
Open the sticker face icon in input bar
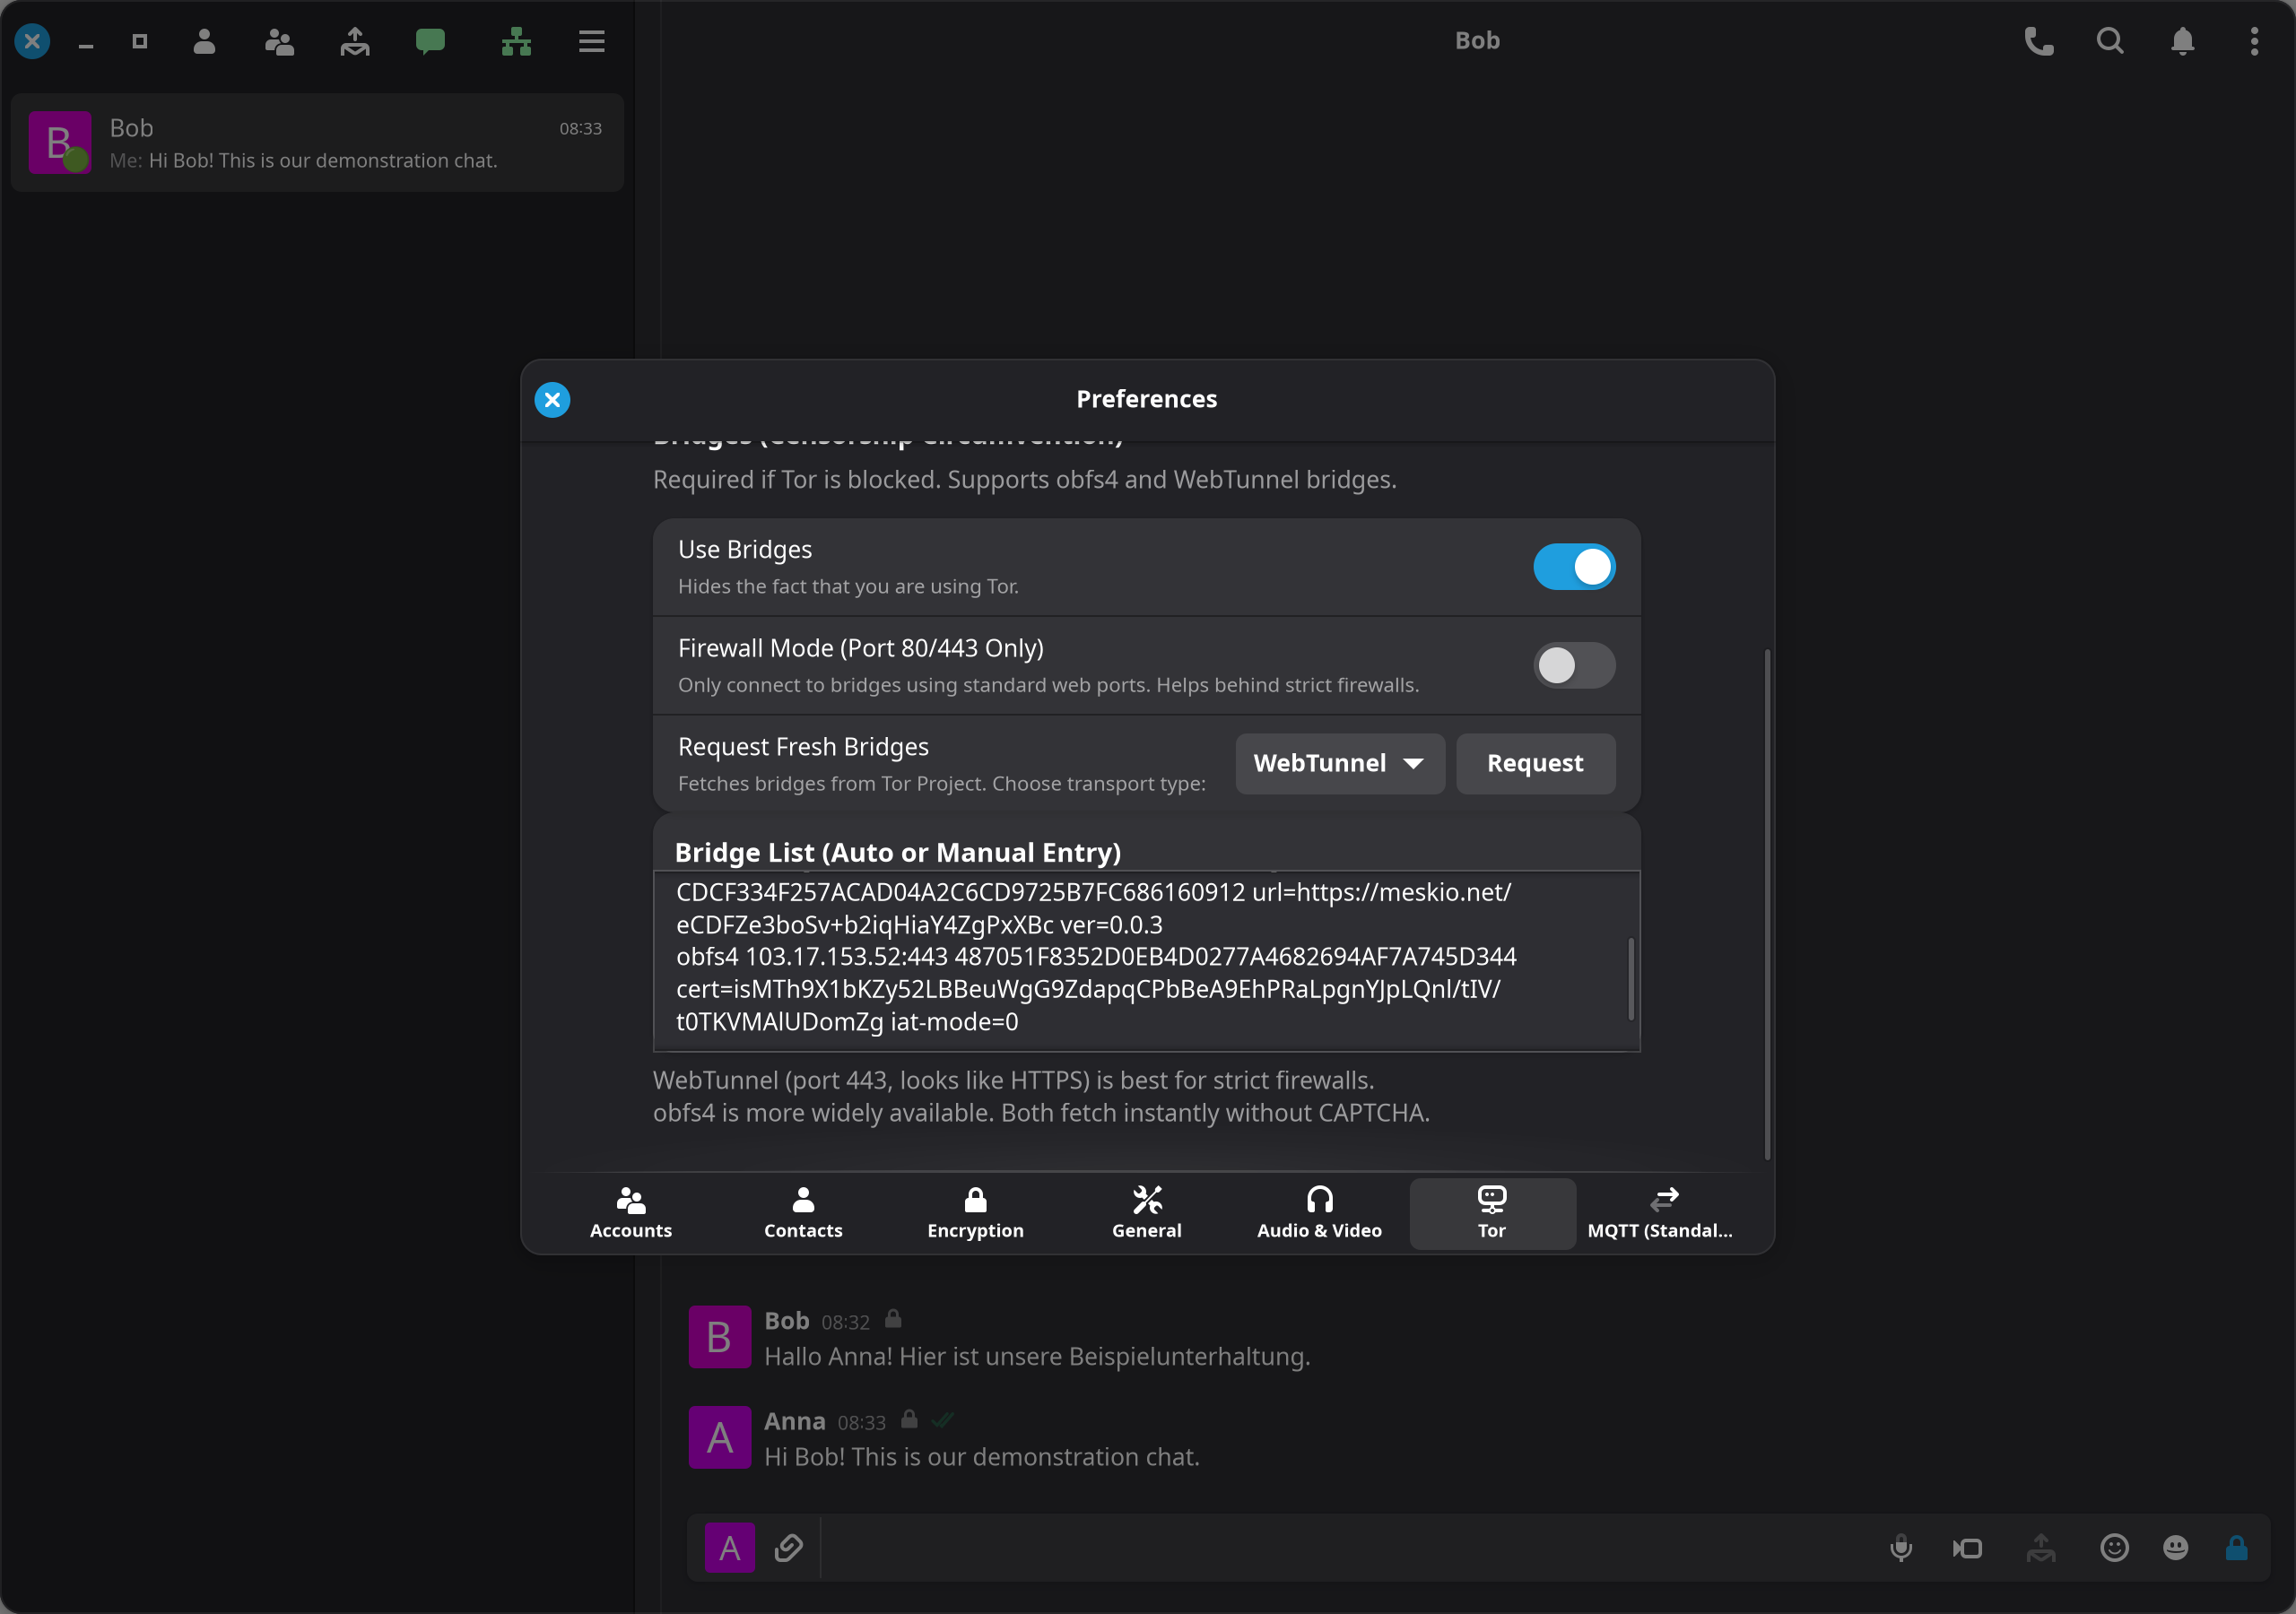coord(2176,1548)
